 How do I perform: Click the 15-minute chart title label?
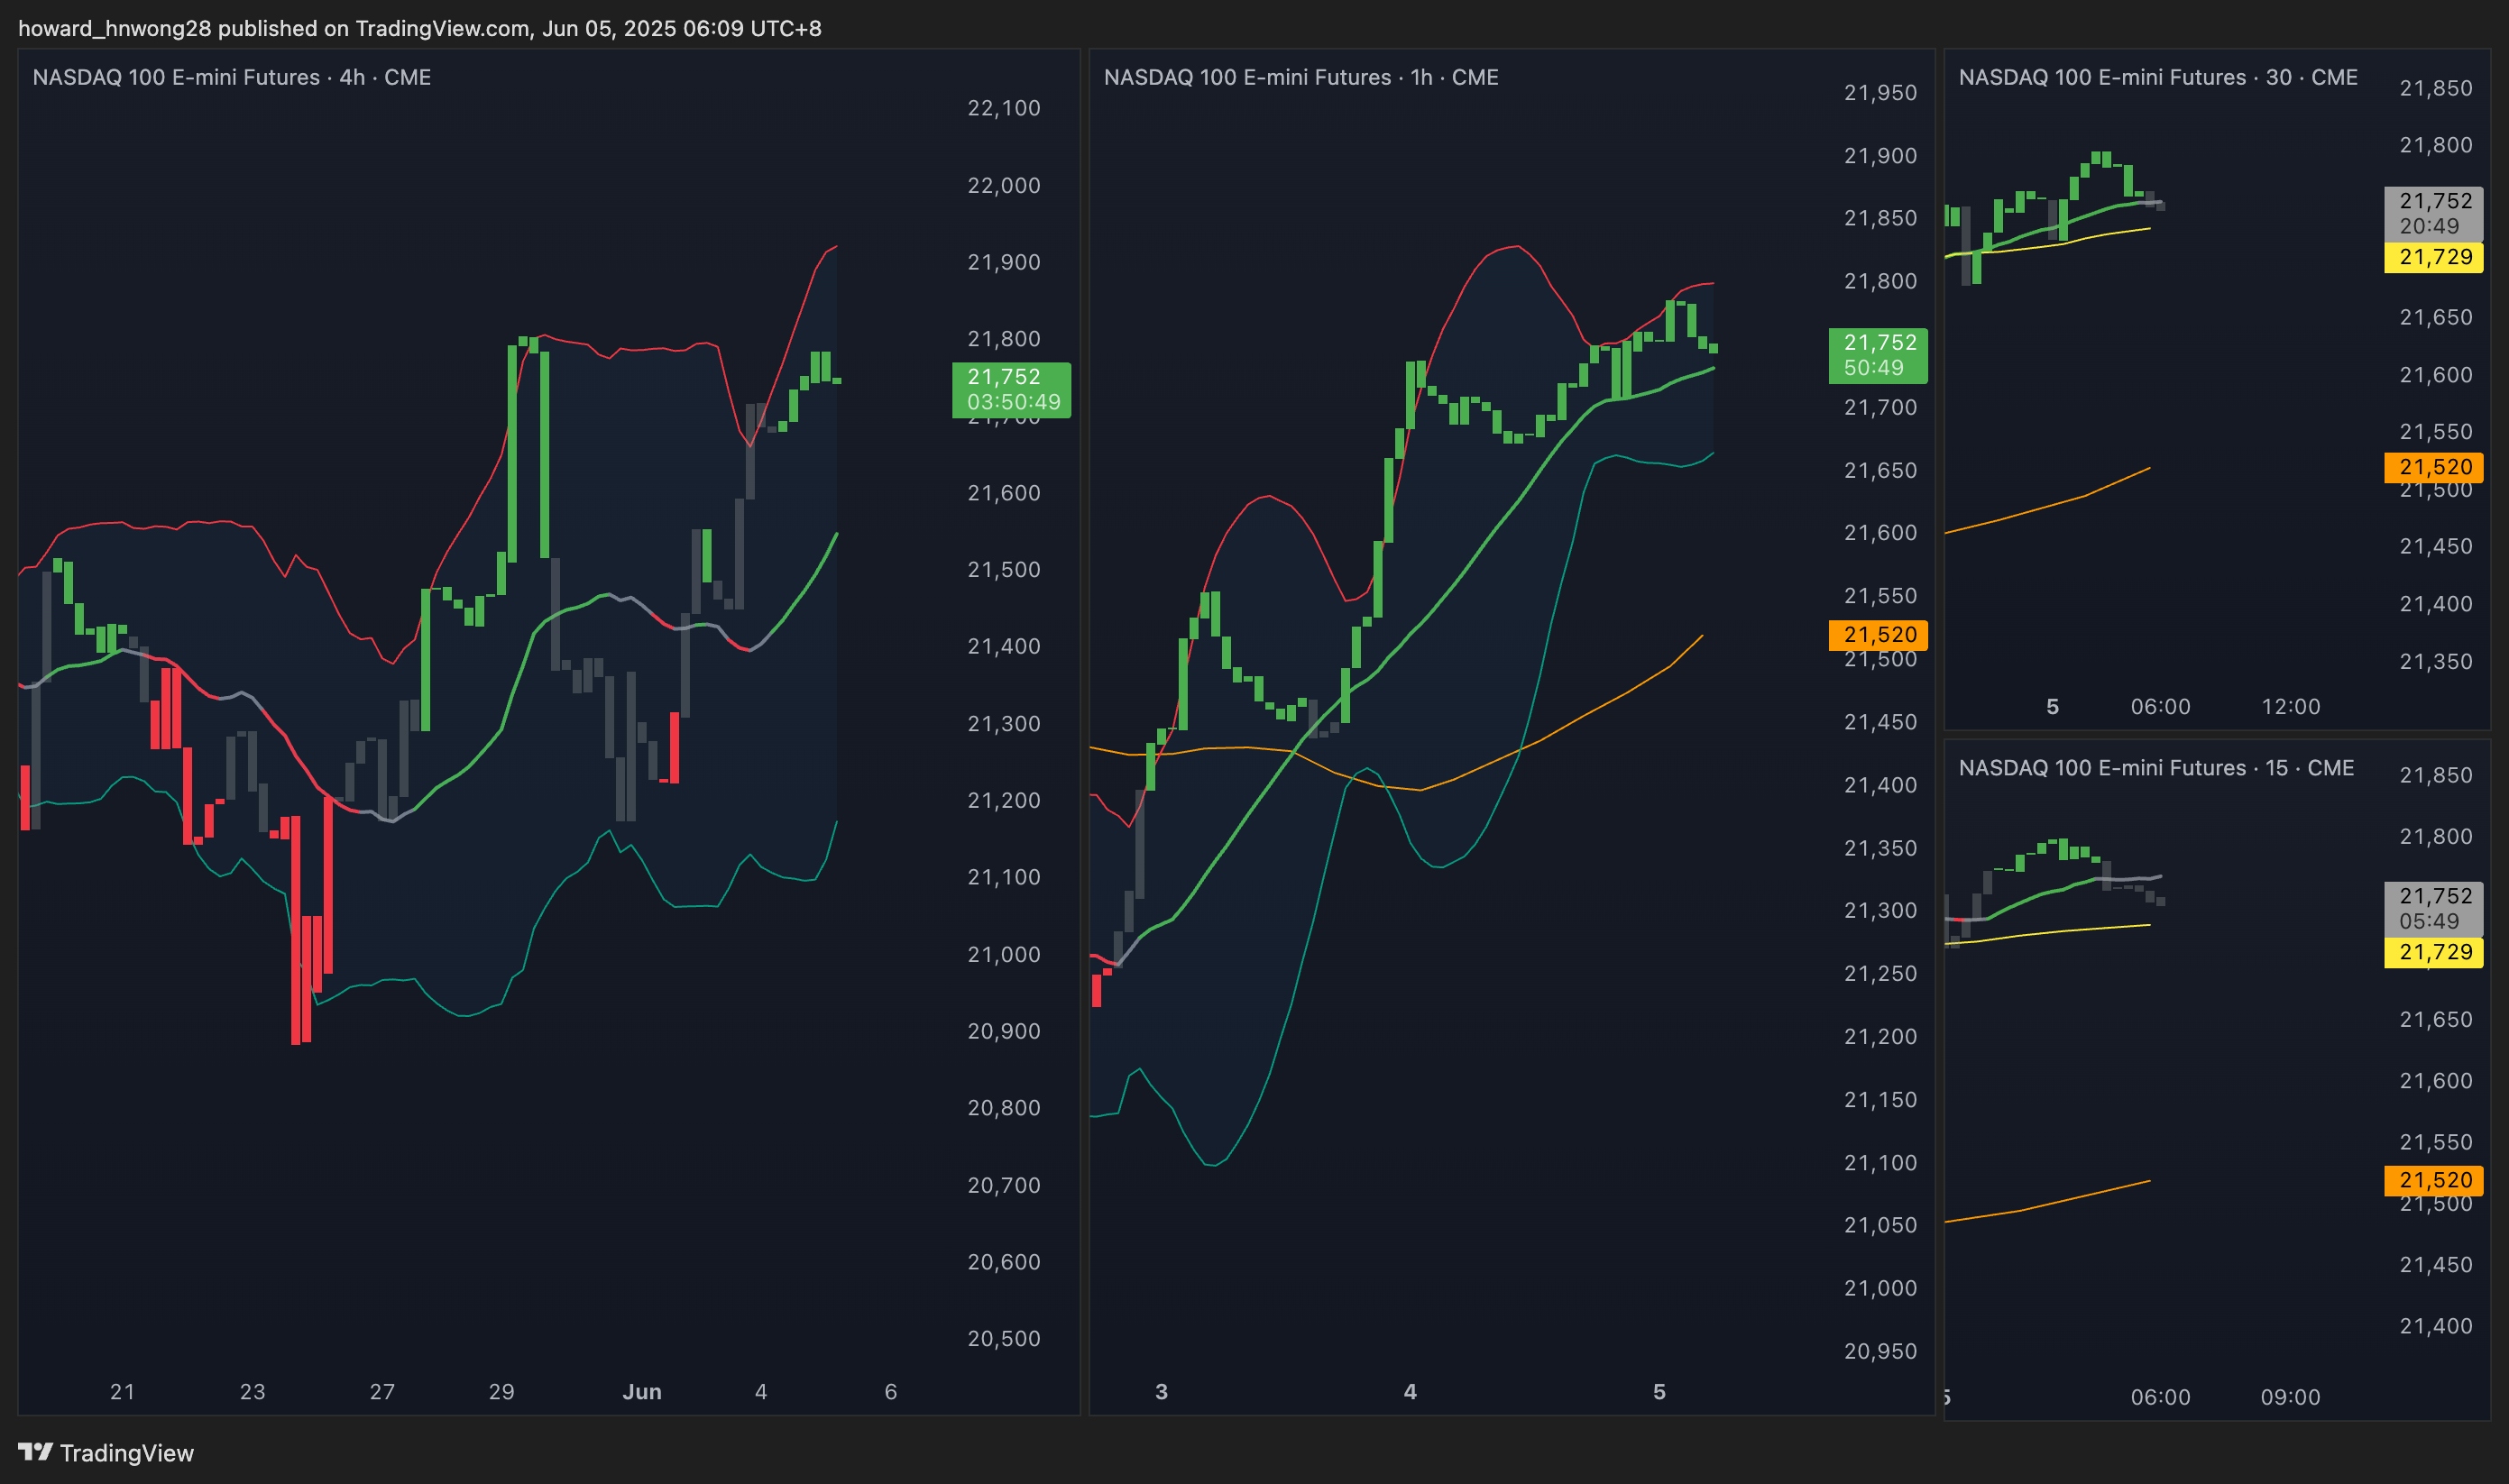coord(2155,768)
